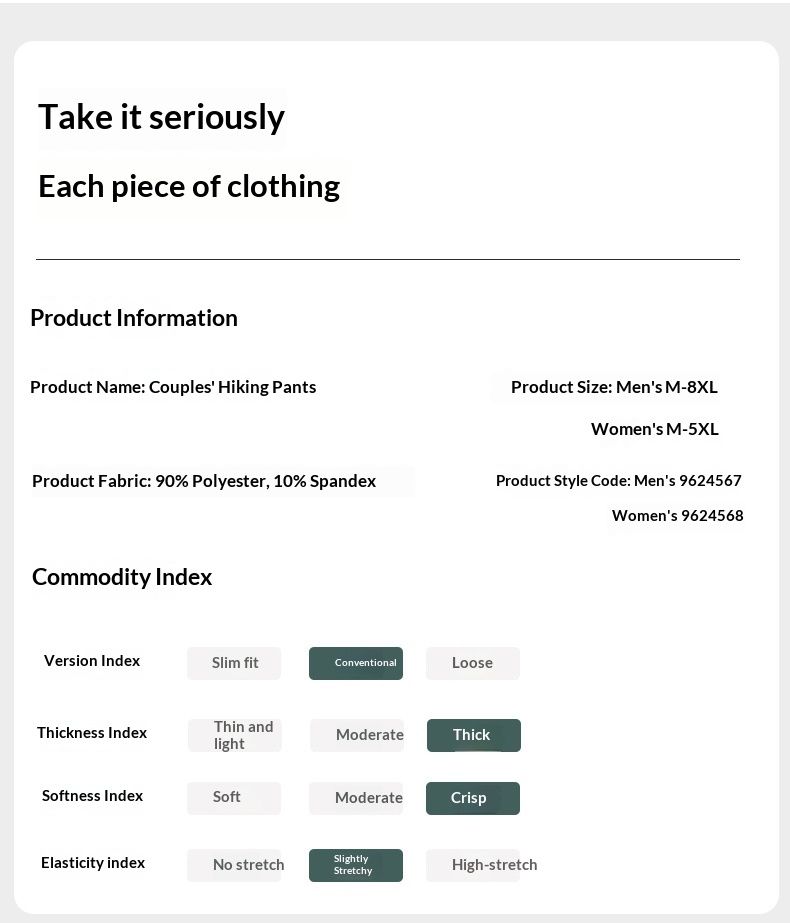Click the Women's 9624568 style code
Viewport: 790px width, 923px height.
click(x=677, y=516)
